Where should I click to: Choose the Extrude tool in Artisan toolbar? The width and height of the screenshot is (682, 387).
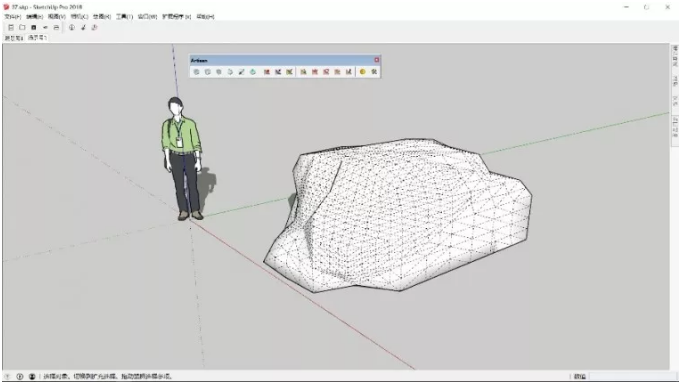(x=253, y=72)
